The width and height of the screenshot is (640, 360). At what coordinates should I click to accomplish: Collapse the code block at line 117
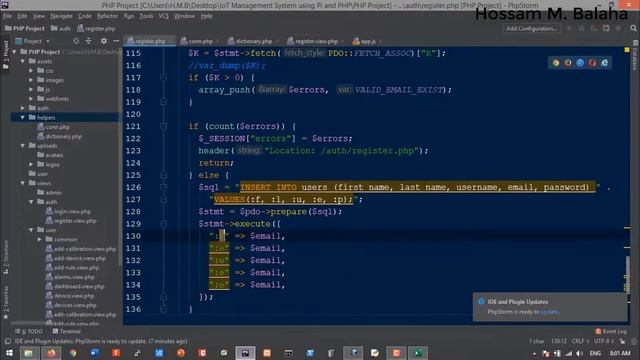(164, 78)
